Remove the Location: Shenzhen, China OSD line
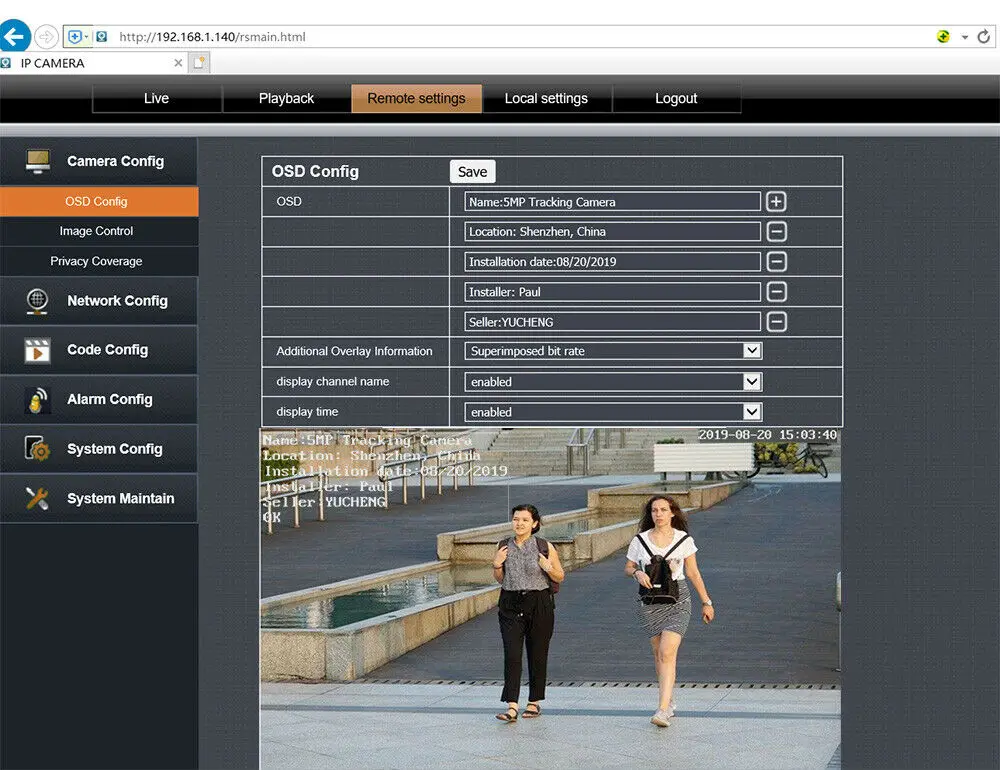 tap(776, 232)
